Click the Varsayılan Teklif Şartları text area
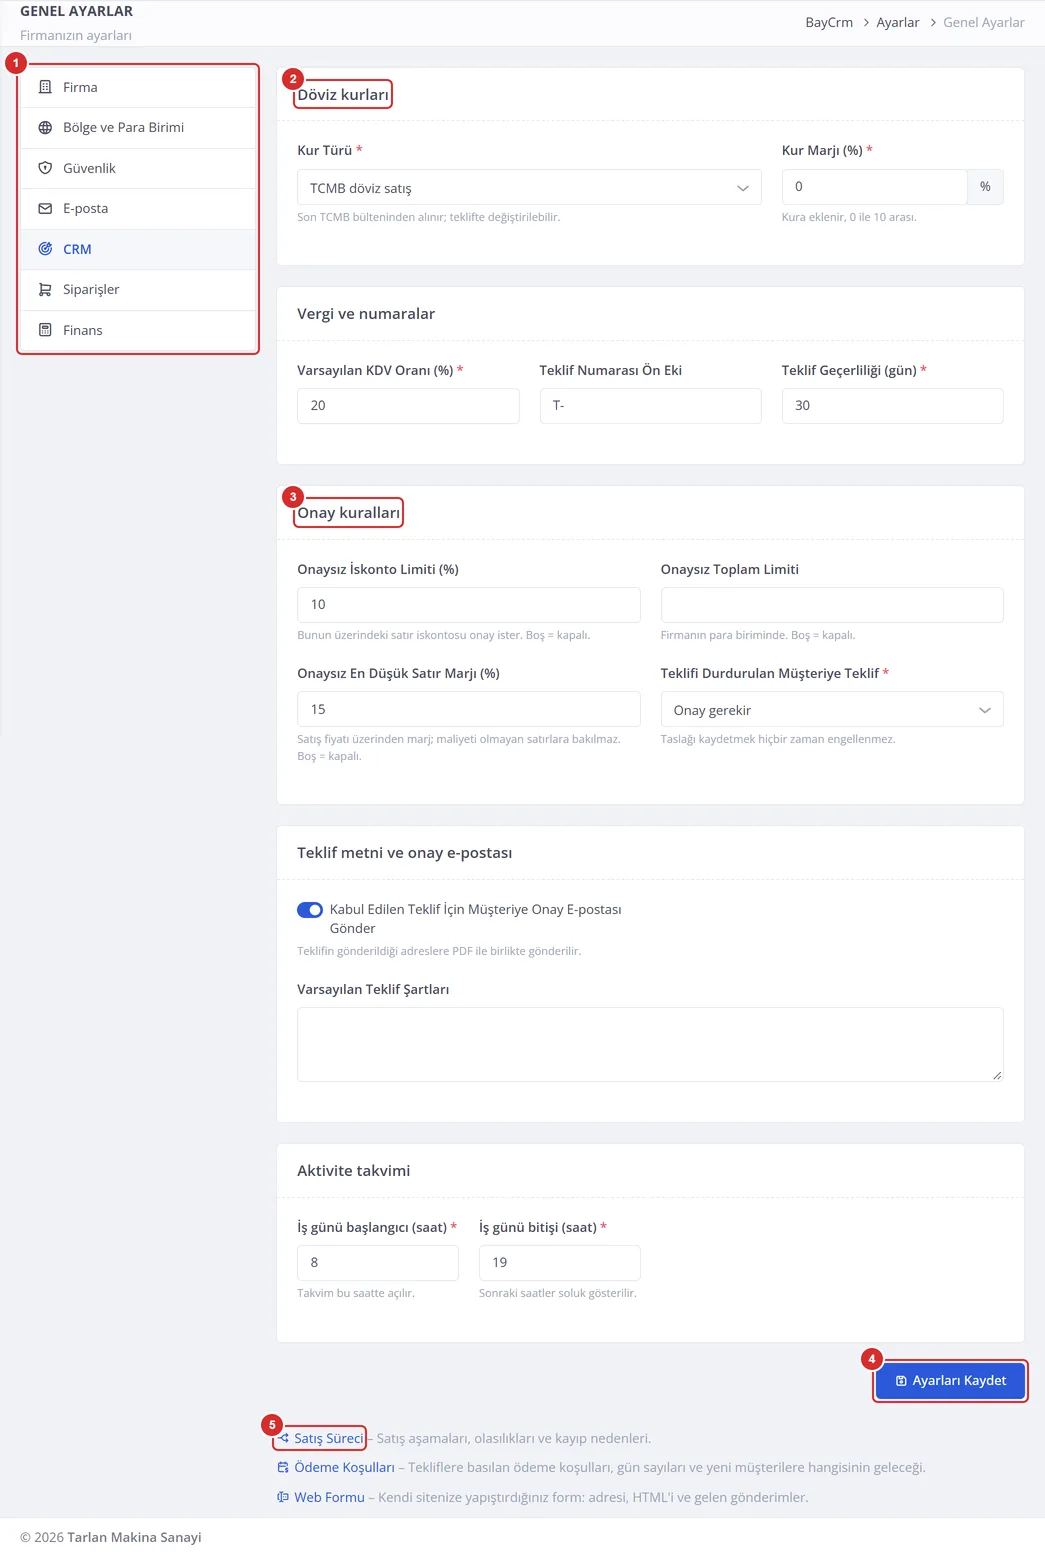Screen dimensions: 1045x1557 click(x=650, y=1044)
